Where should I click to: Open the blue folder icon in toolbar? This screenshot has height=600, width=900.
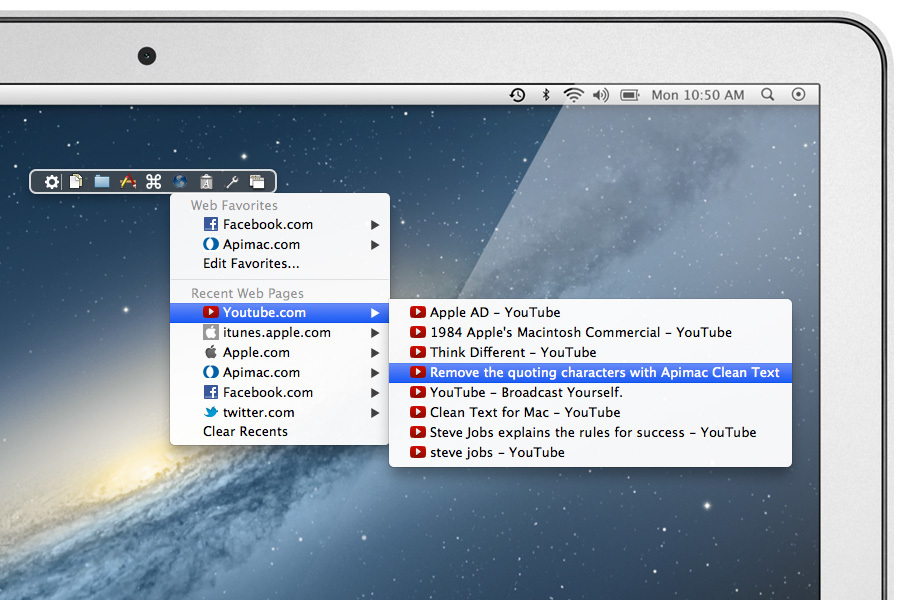(x=102, y=181)
